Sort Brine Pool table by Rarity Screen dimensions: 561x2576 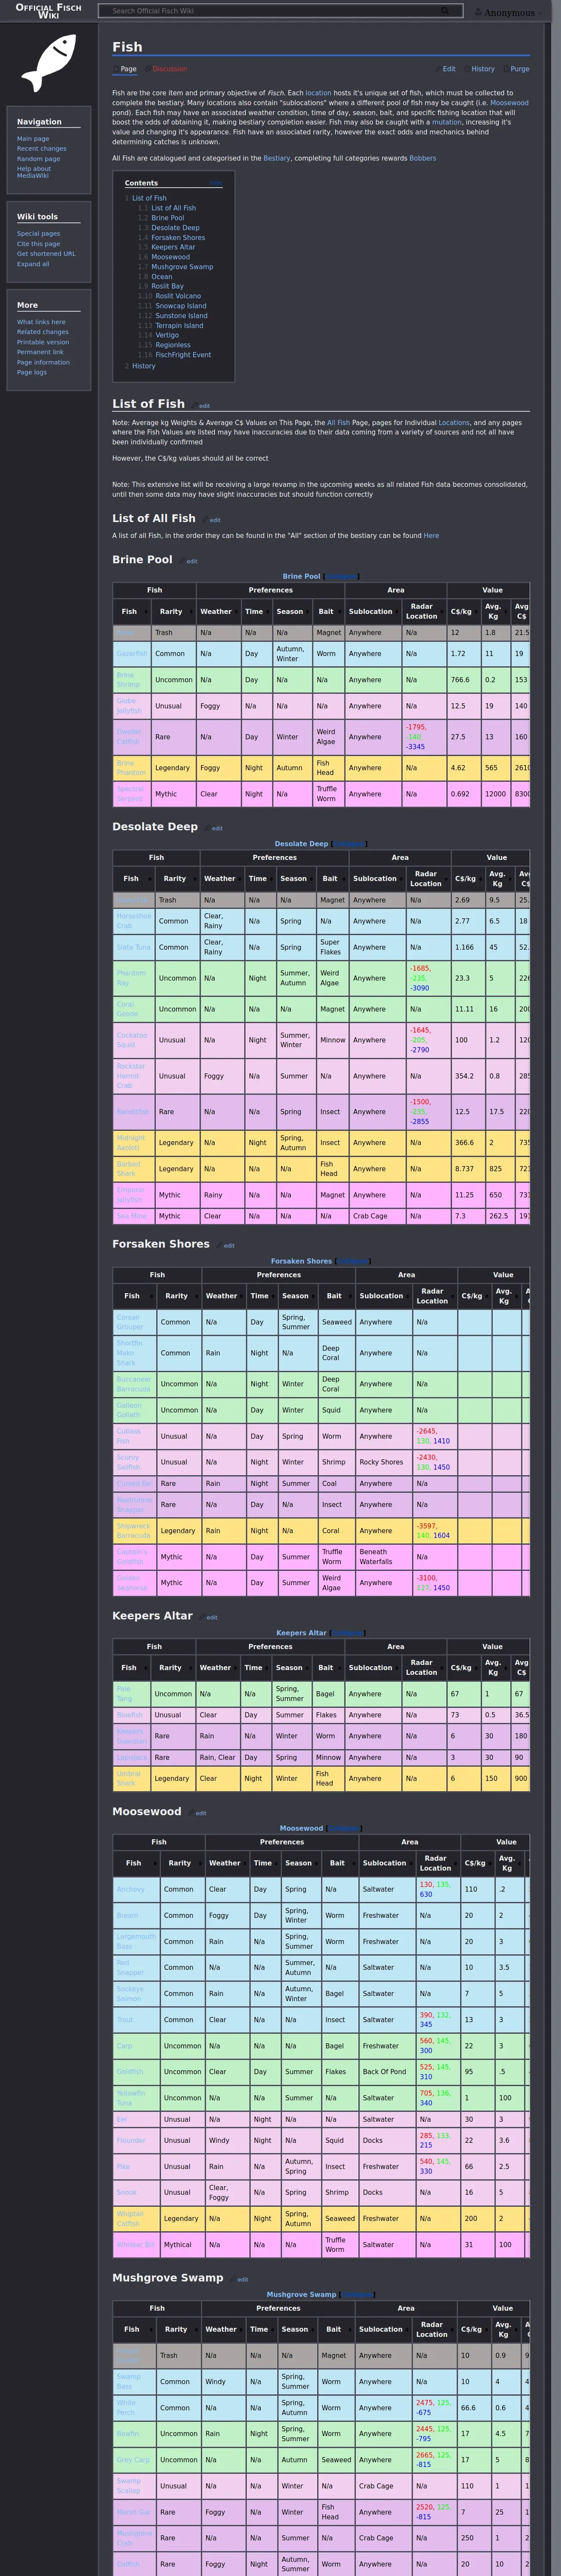(x=173, y=612)
